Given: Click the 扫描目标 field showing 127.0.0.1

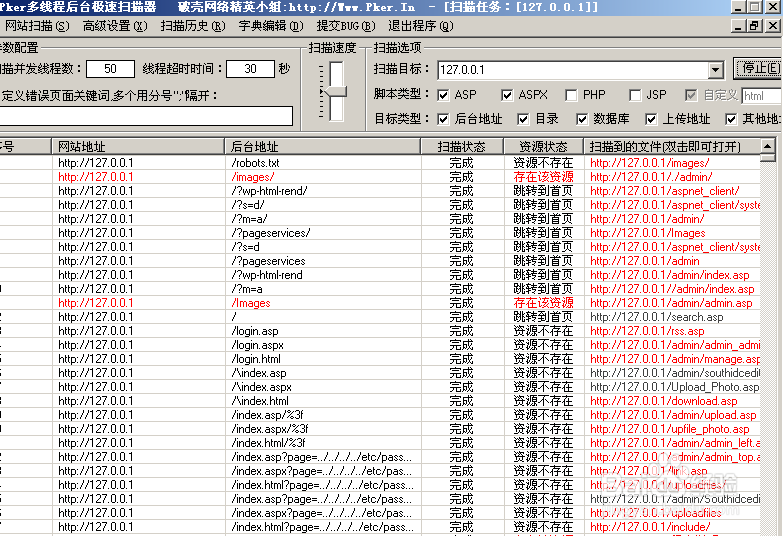Looking at the screenshot, I should pyautogui.click(x=572, y=70).
